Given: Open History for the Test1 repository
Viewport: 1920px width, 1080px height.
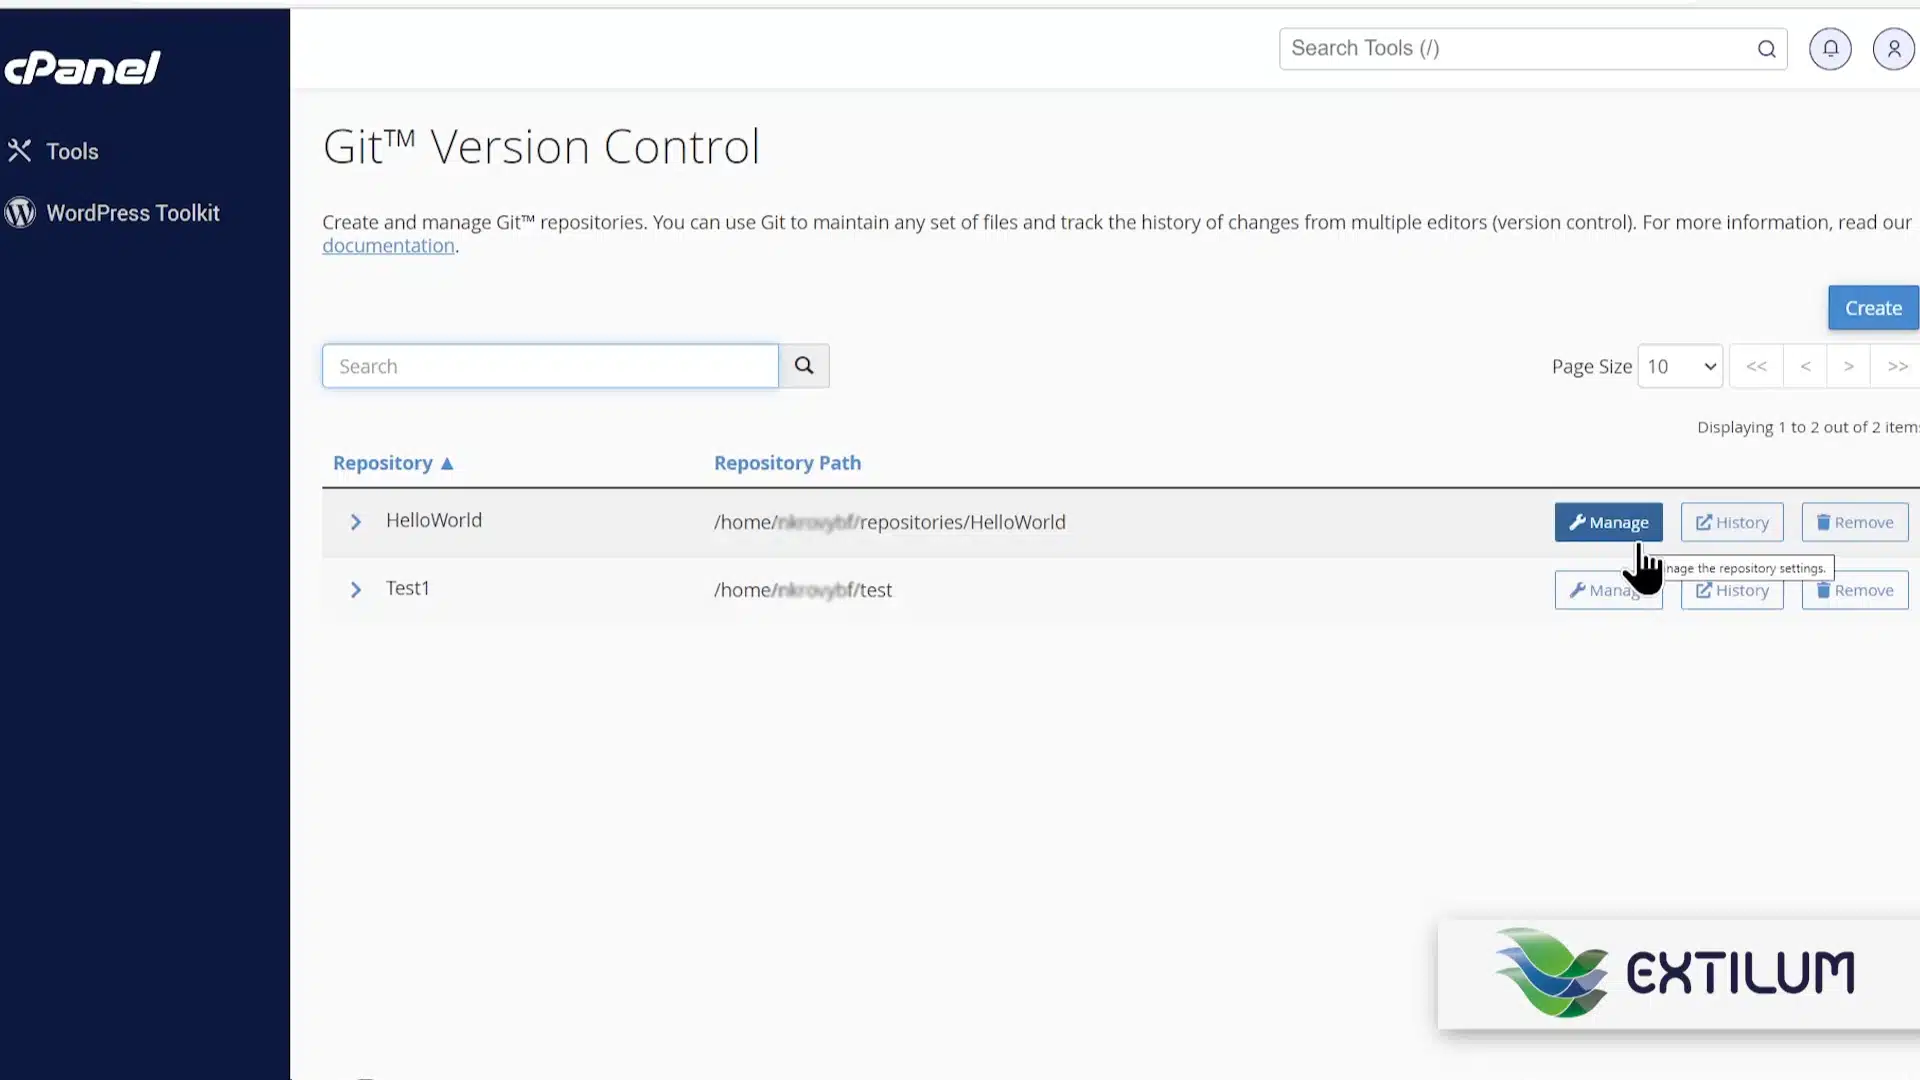Looking at the screenshot, I should click(x=1732, y=590).
